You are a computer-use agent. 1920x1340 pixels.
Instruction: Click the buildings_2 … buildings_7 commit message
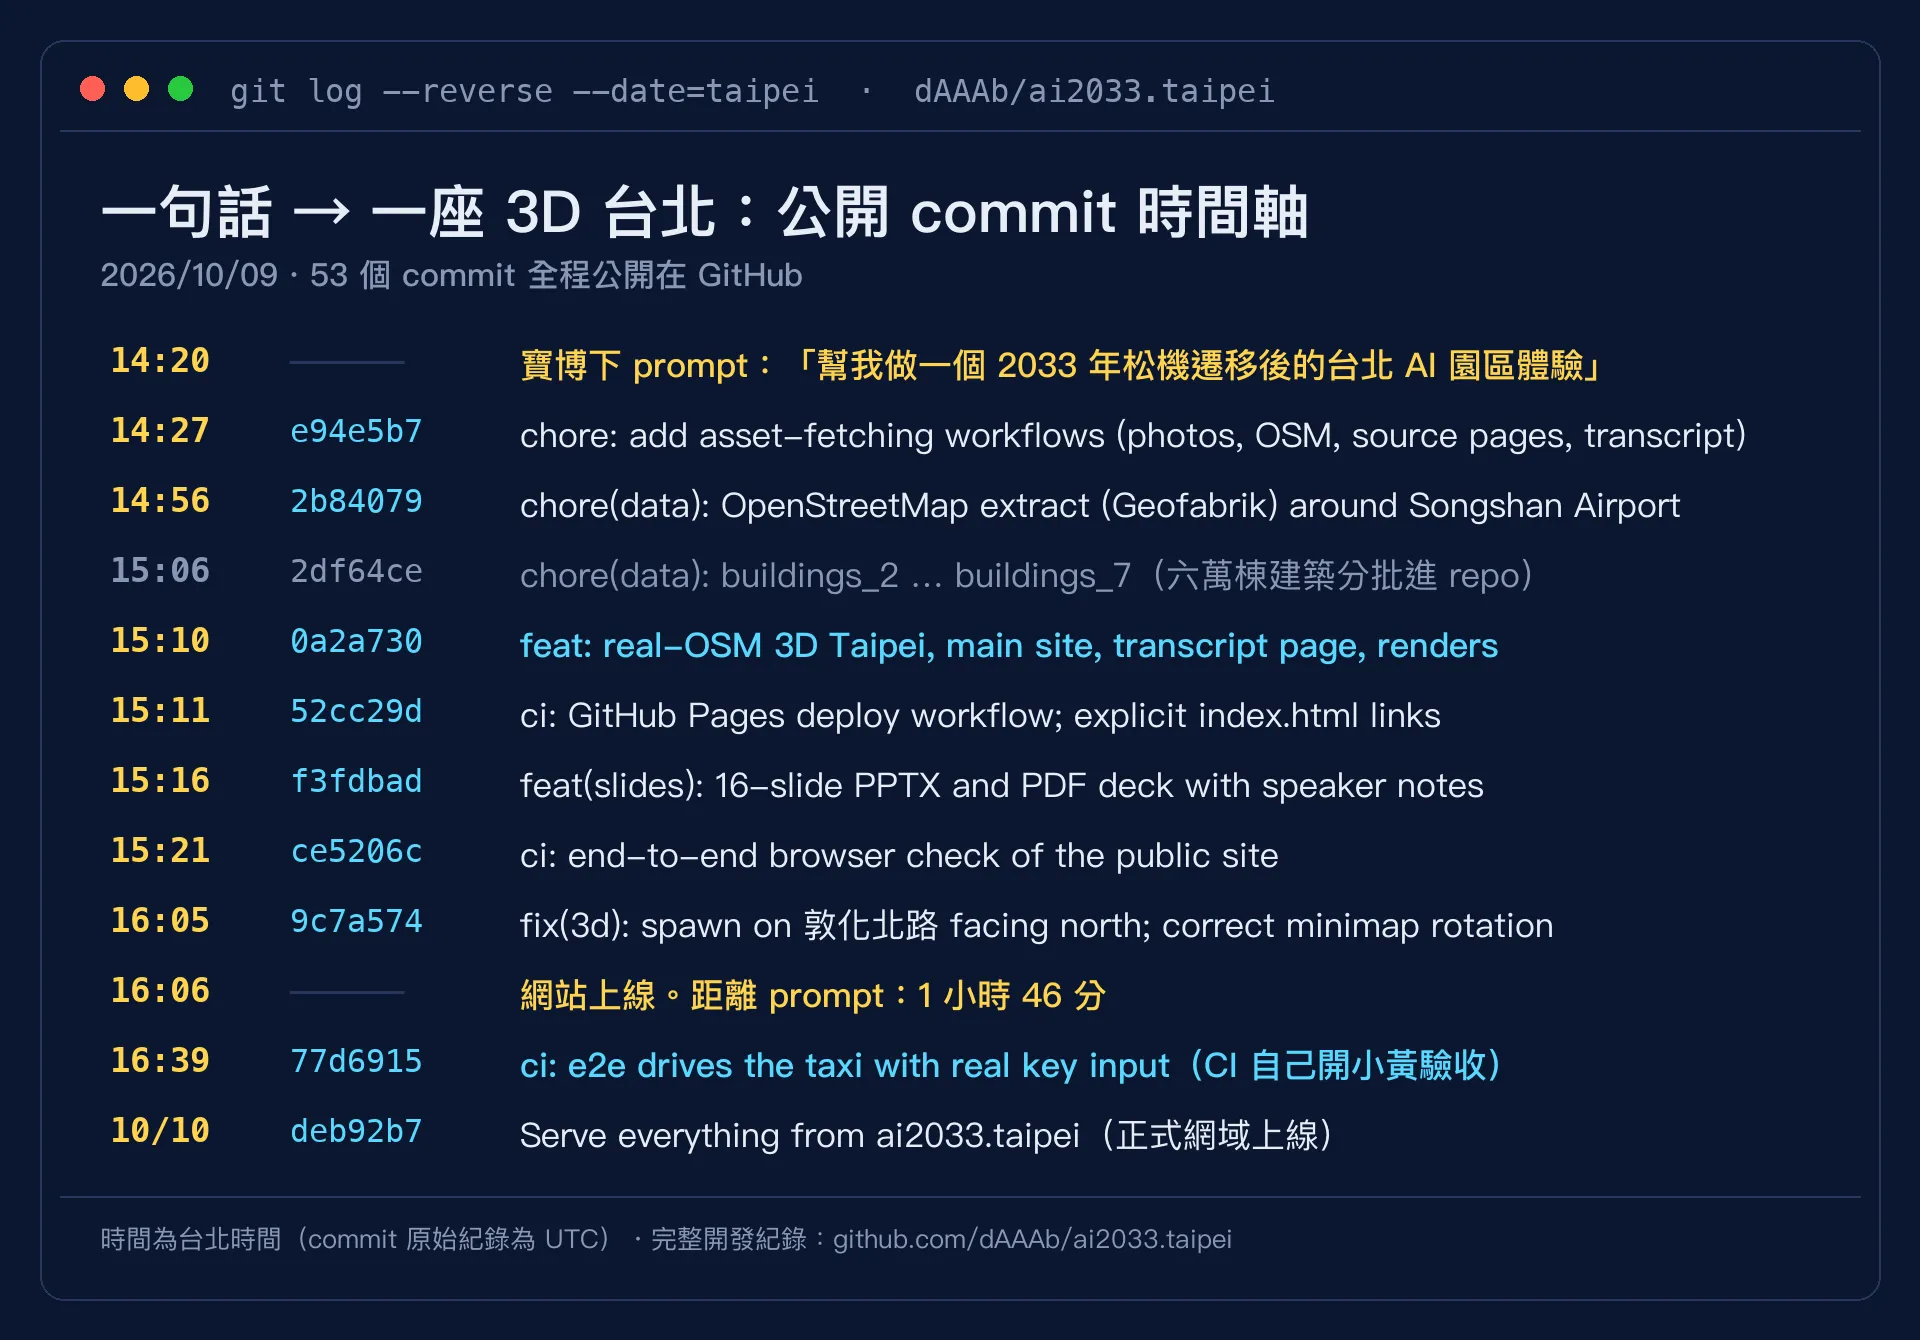pos(1027,576)
